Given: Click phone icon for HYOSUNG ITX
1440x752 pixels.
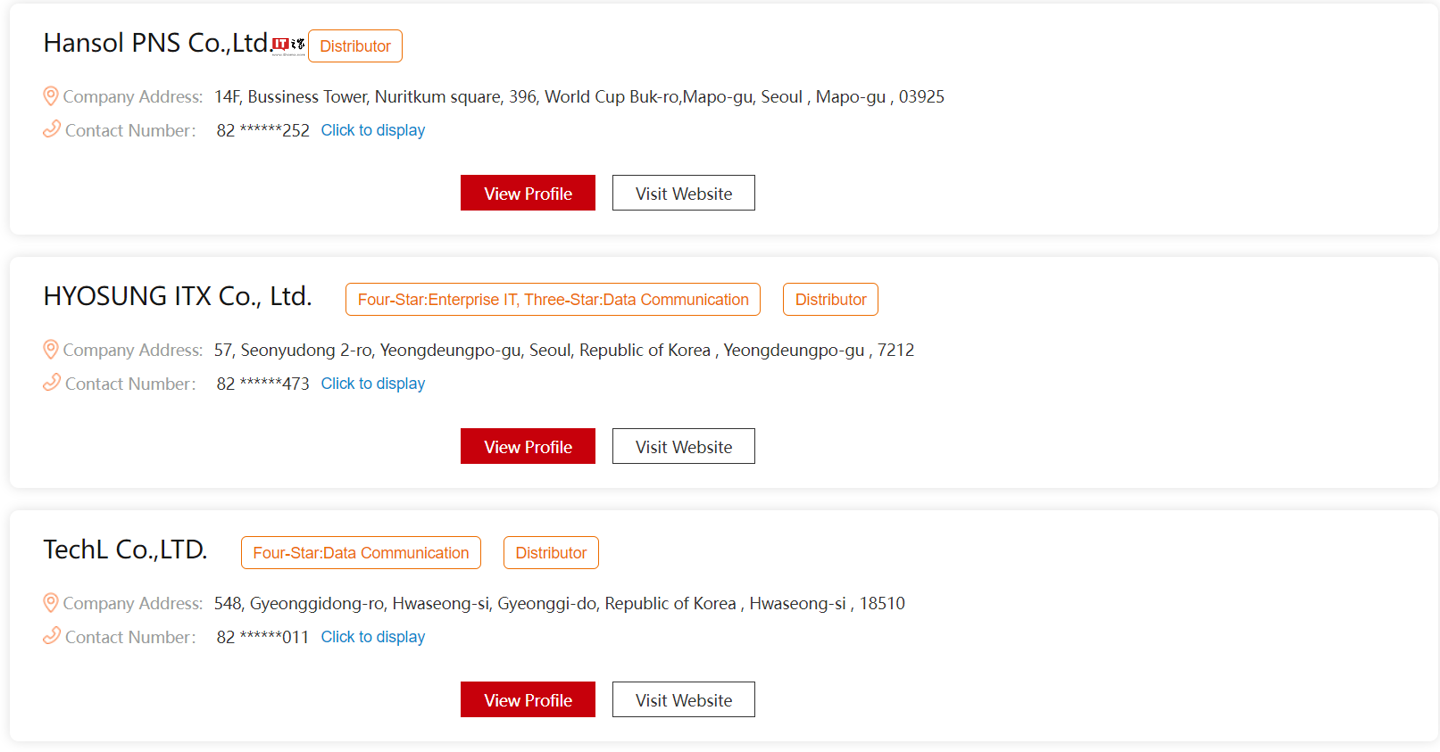Looking at the screenshot, I should 51,382.
